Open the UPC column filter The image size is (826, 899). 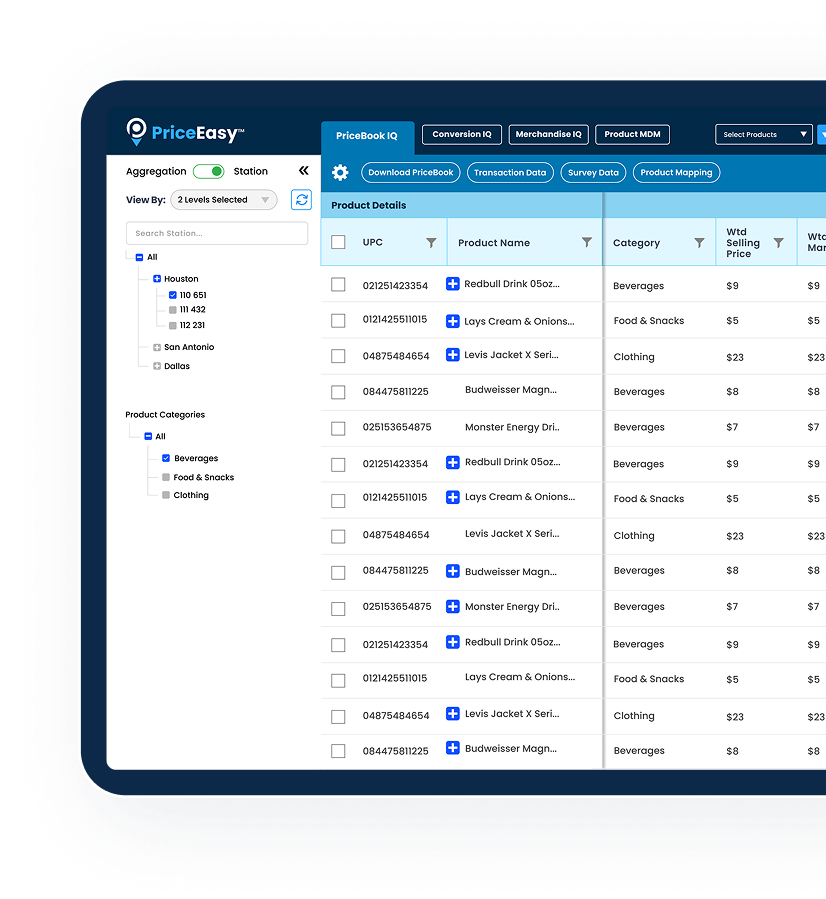(431, 243)
